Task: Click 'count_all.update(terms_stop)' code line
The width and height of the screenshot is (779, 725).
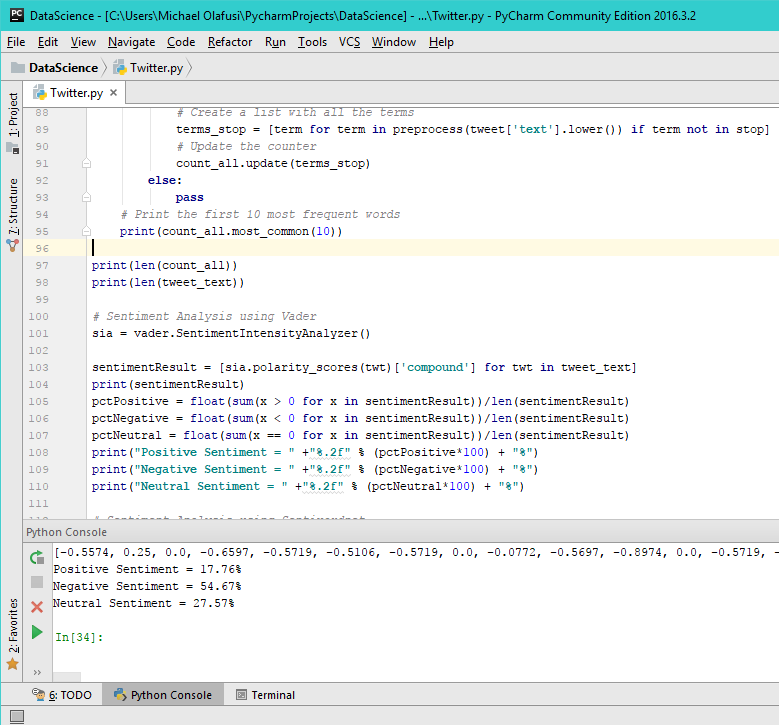Action: [x=273, y=163]
